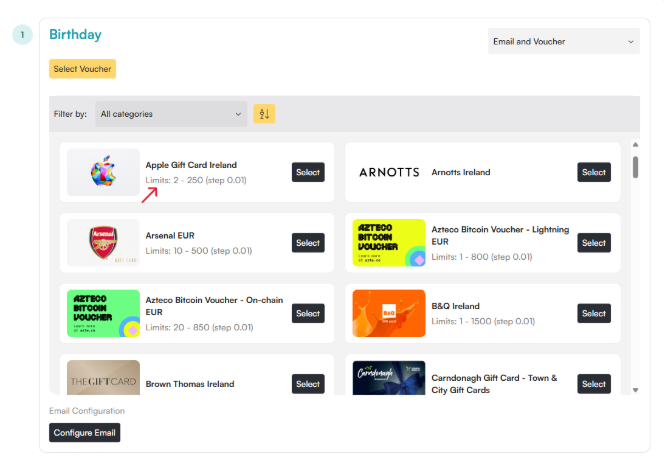Select the Apple Gift Card Ireland voucher
The width and height of the screenshot is (664, 469).
pyautogui.click(x=308, y=172)
